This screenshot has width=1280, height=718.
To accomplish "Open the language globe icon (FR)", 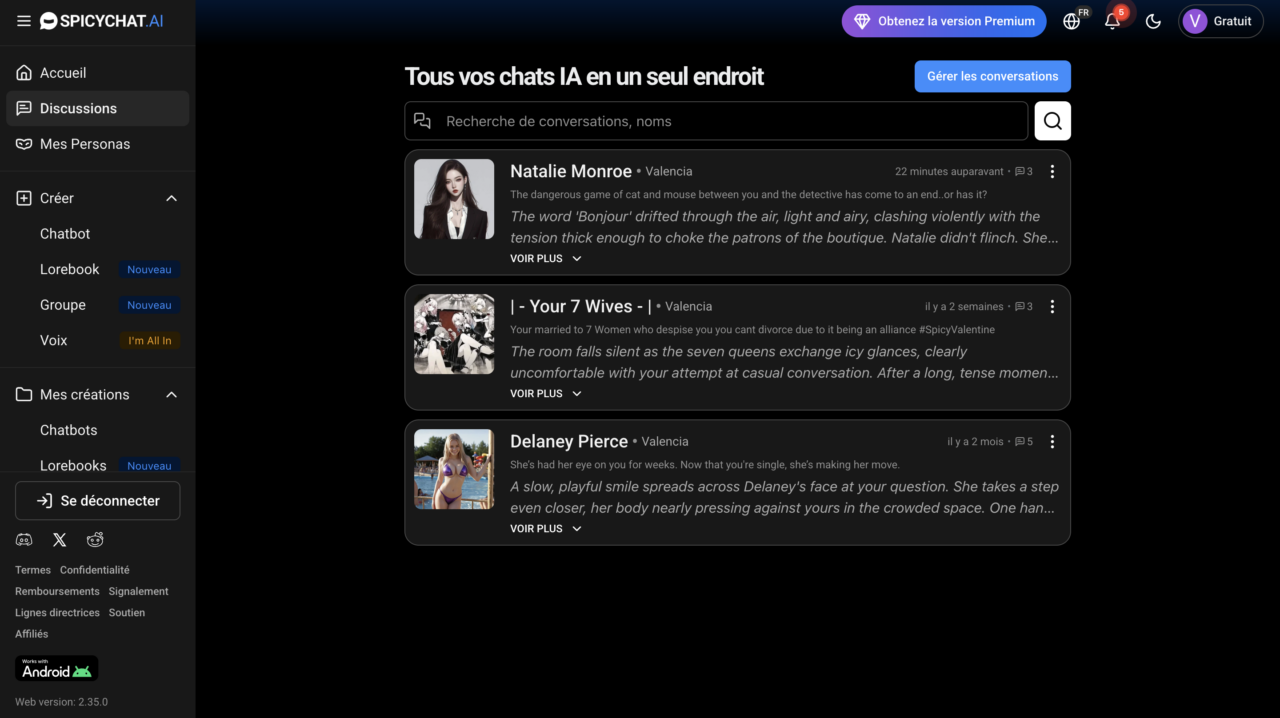I will (1072, 21).
